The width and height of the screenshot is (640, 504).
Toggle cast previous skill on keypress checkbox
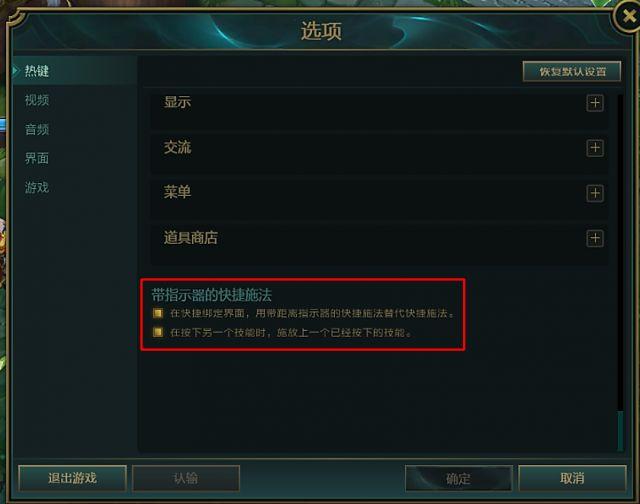coord(158,332)
